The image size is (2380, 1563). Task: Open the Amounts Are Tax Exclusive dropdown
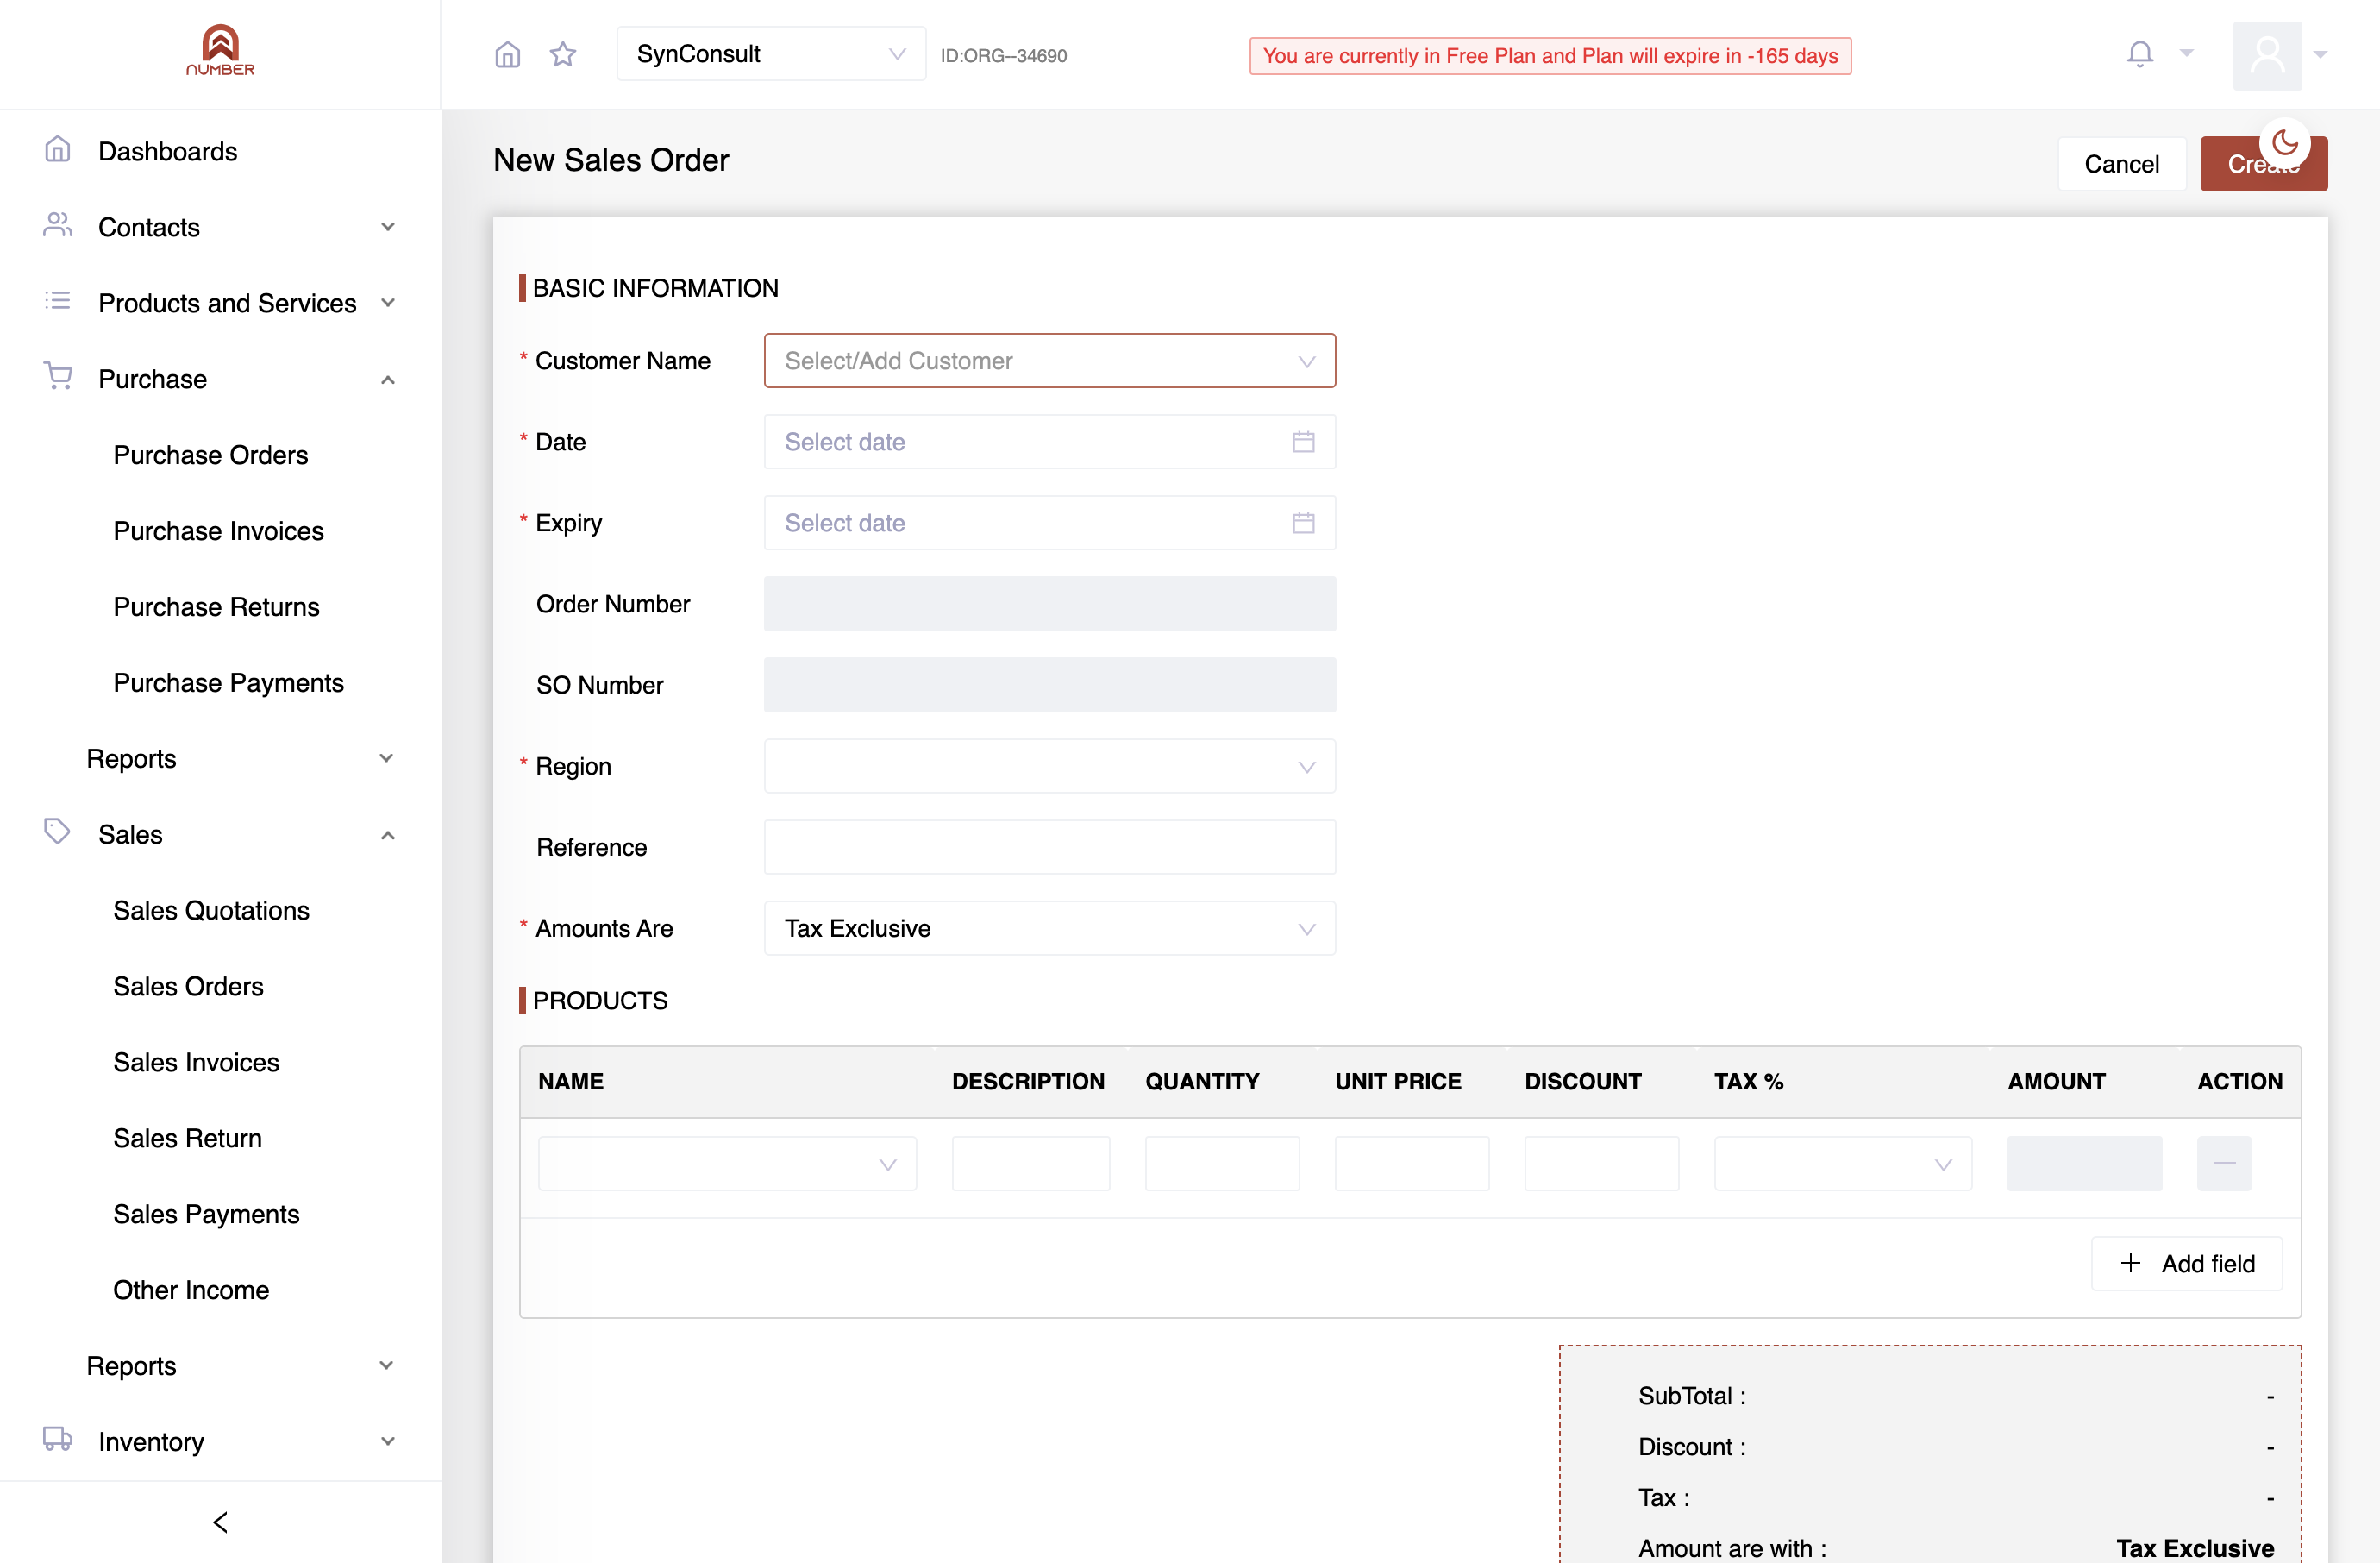1049,928
